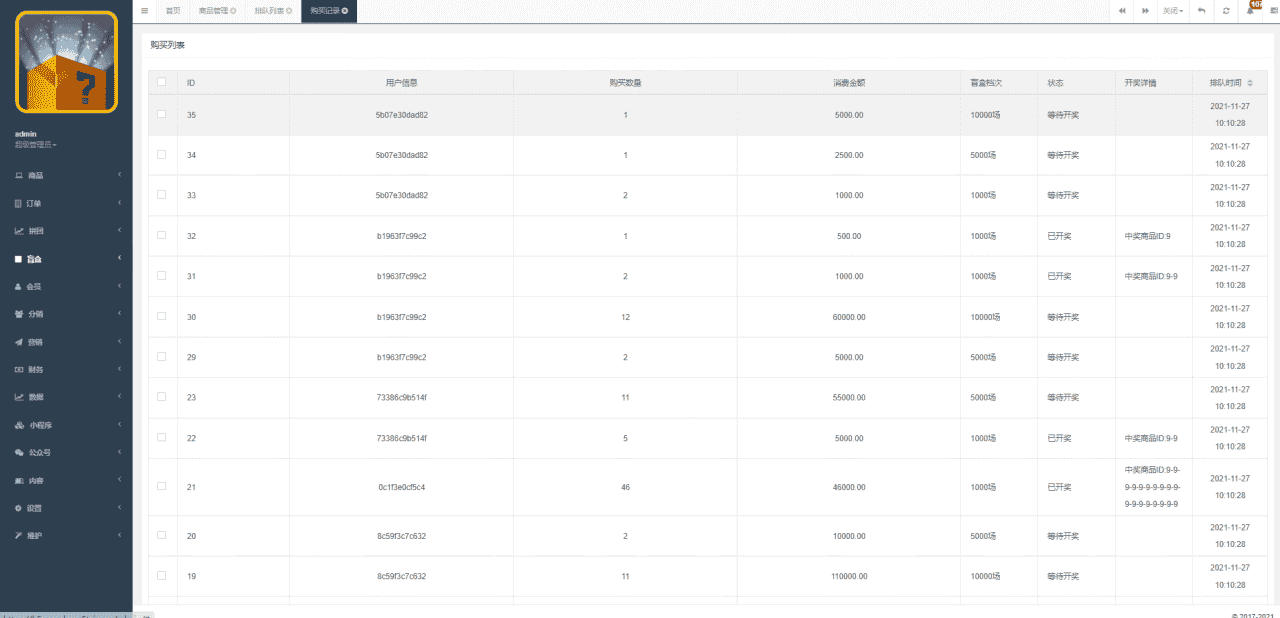
Task: Click the 营销 sidebar paper-plane icon
Action: tap(19, 342)
